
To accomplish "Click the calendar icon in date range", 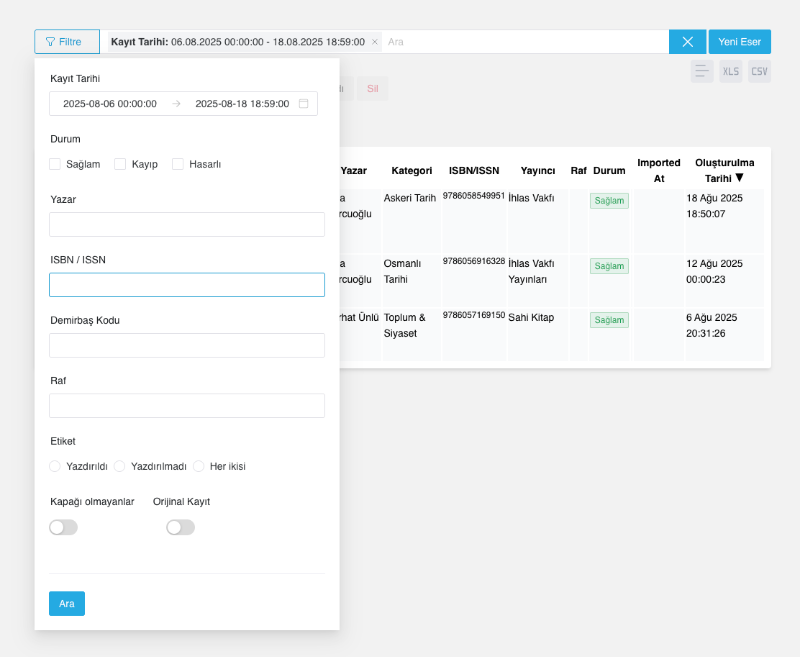I will pos(304,104).
